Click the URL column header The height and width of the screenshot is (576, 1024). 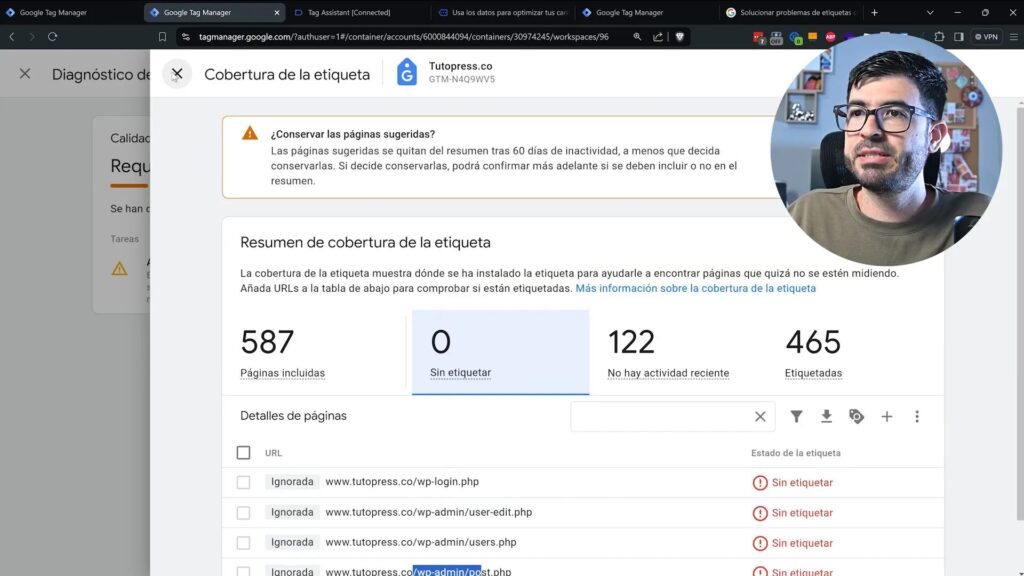(274, 453)
